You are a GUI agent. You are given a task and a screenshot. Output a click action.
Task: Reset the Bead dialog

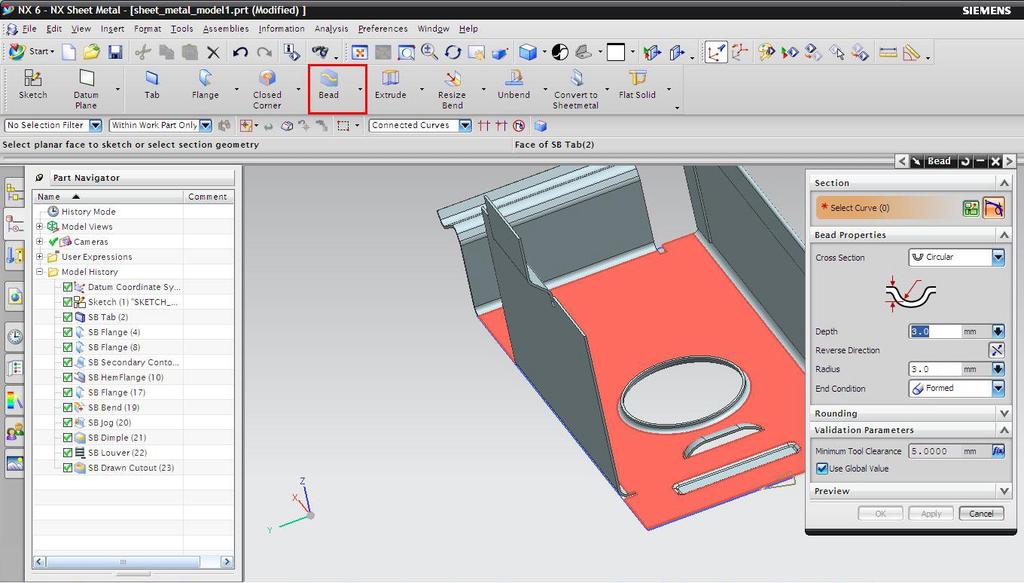point(966,161)
